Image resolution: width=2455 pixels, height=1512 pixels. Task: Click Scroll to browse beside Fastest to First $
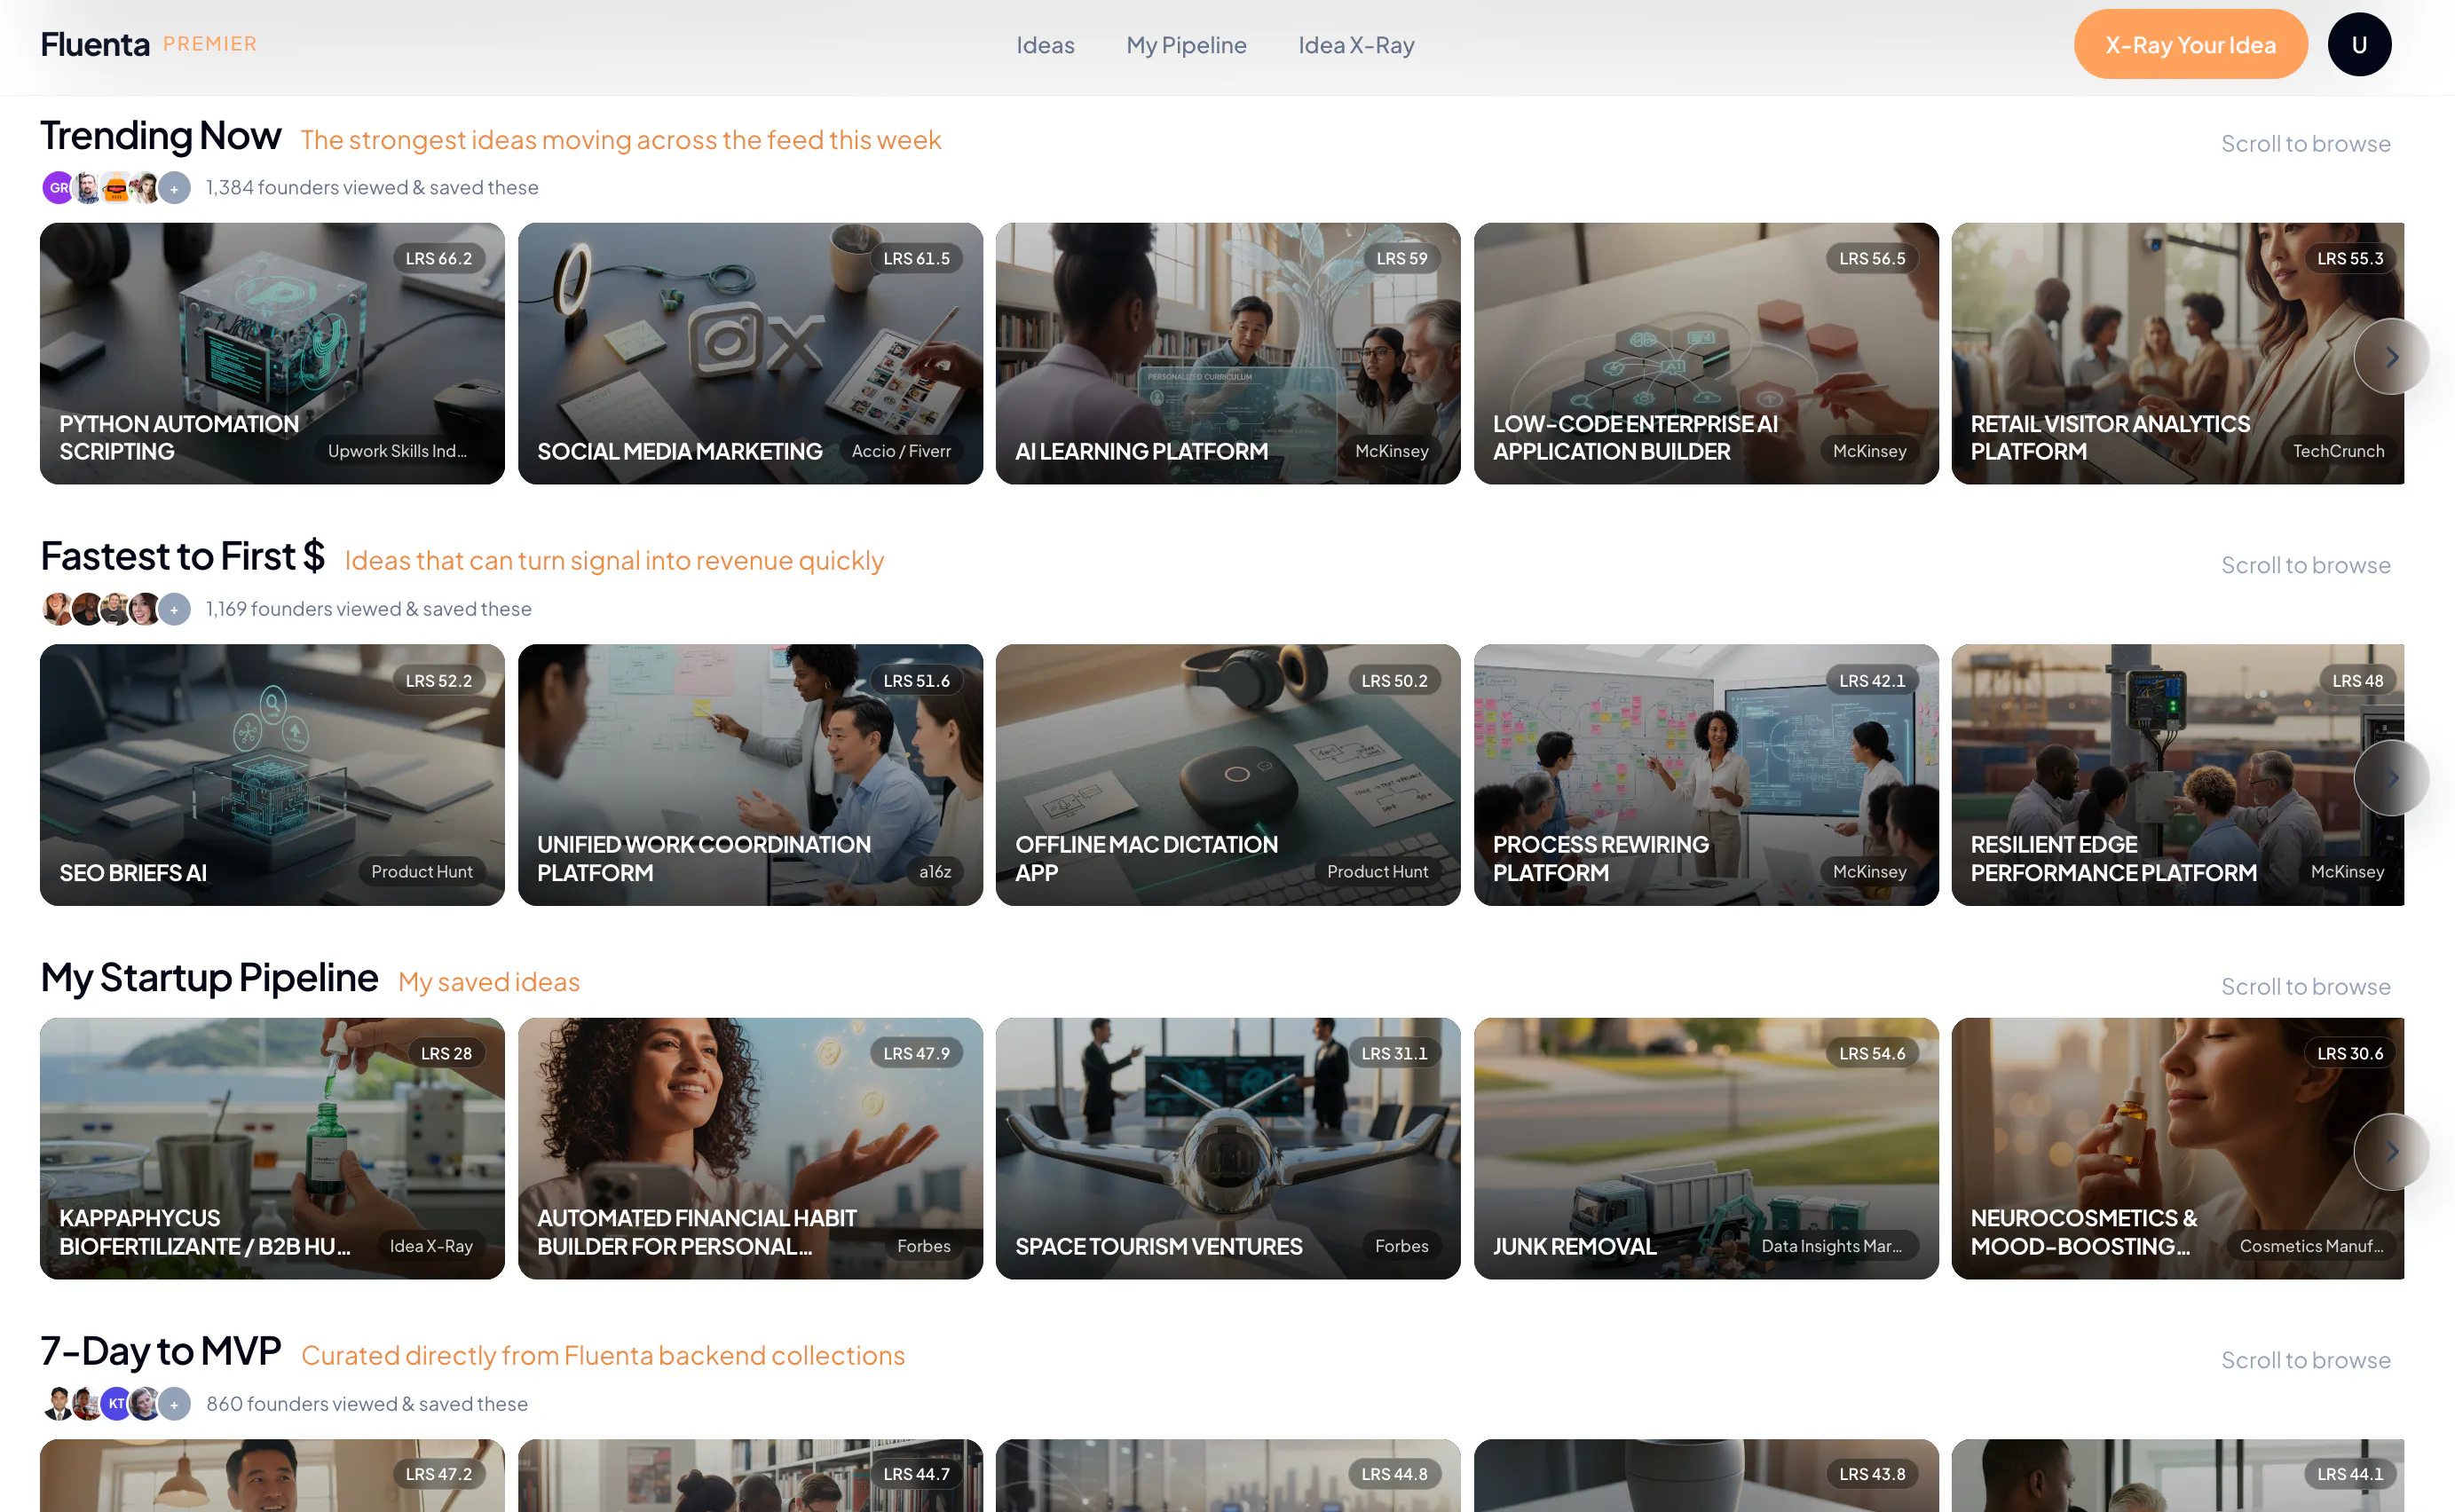tap(2305, 565)
